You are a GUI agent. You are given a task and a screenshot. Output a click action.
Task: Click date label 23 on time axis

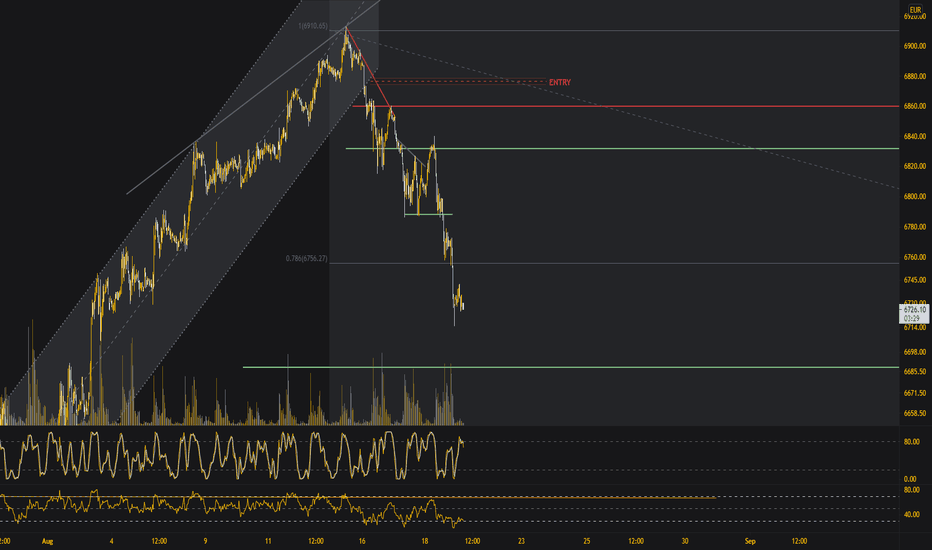pos(521,542)
